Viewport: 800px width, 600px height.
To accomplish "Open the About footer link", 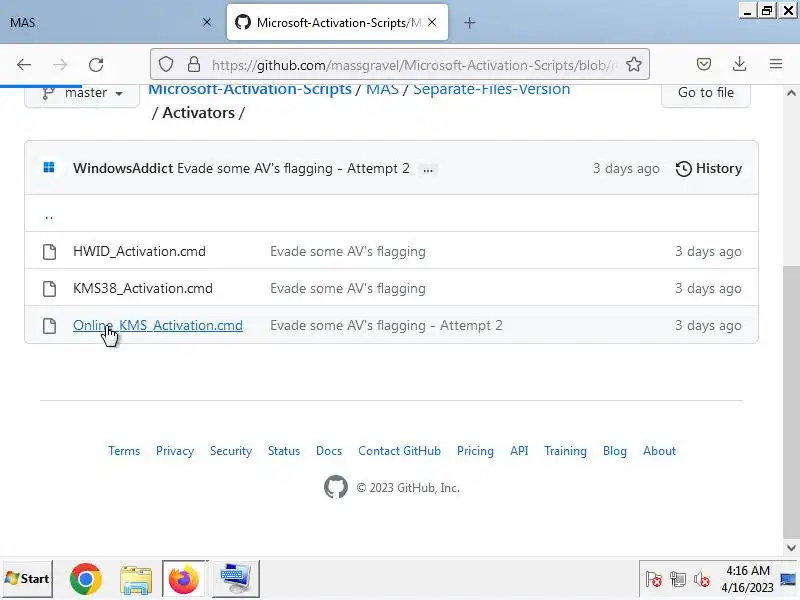I will [659, 451].
